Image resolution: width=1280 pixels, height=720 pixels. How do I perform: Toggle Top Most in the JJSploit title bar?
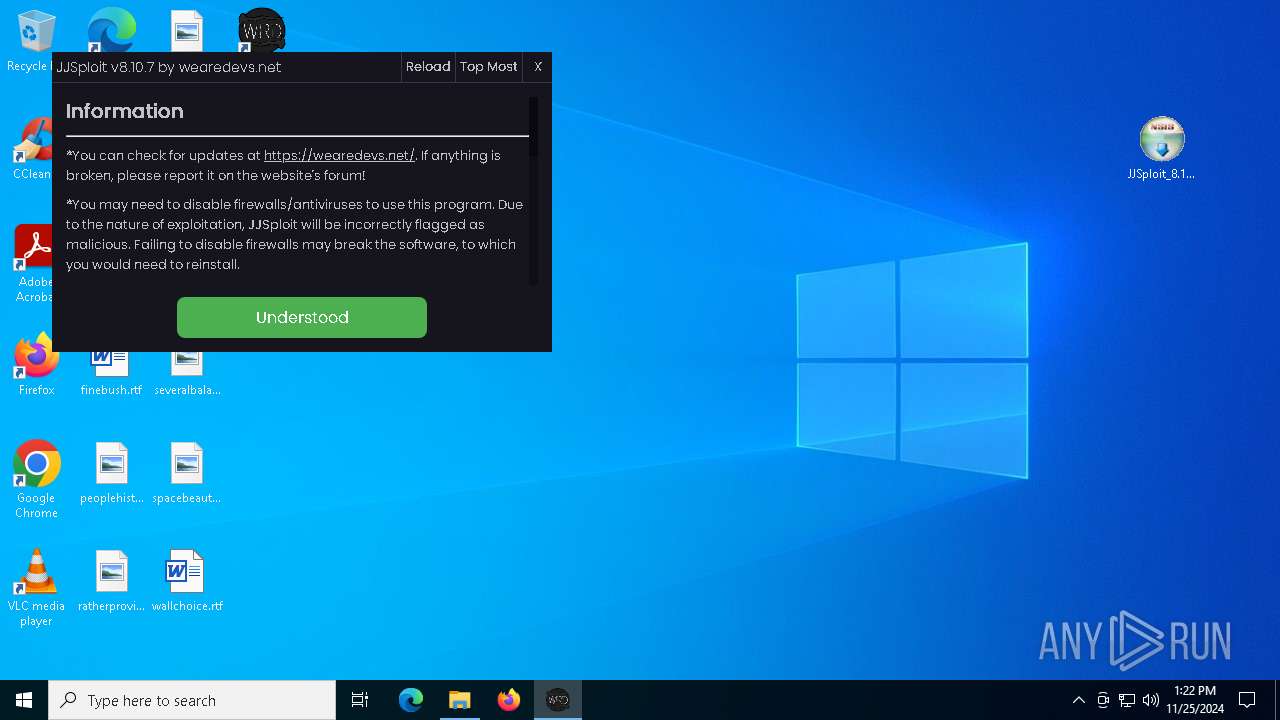tap(489, 67)
